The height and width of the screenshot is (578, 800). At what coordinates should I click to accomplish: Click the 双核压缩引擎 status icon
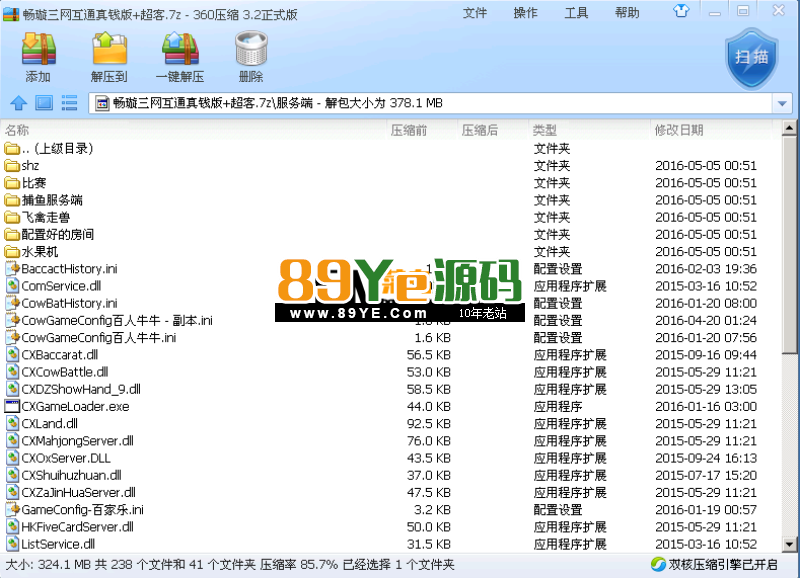[658, 564]
